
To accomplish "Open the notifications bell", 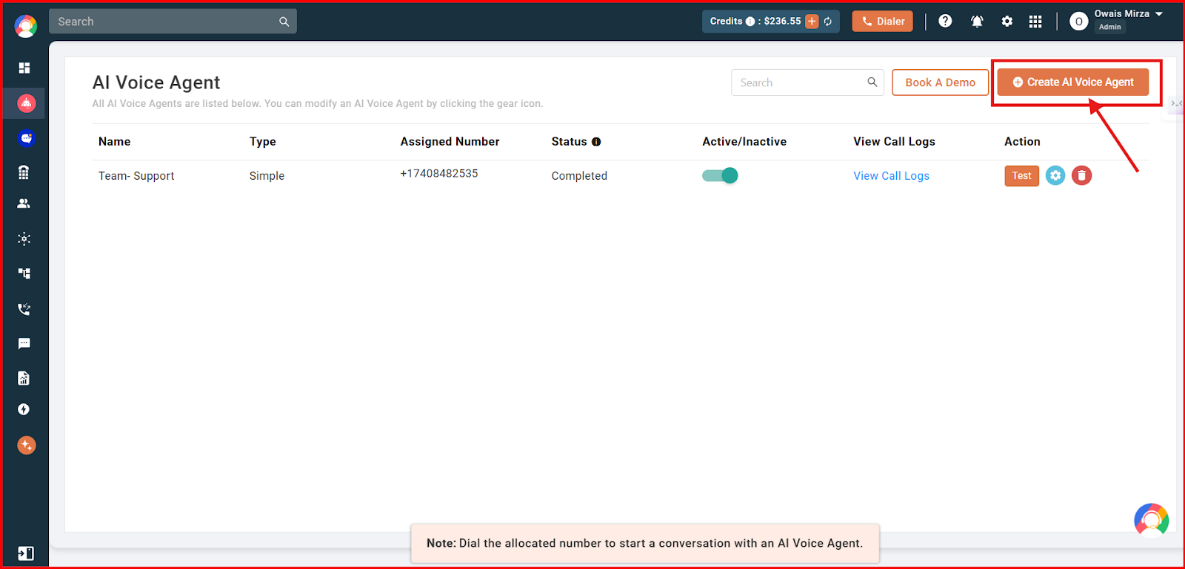I will click(x=977, y=21).
